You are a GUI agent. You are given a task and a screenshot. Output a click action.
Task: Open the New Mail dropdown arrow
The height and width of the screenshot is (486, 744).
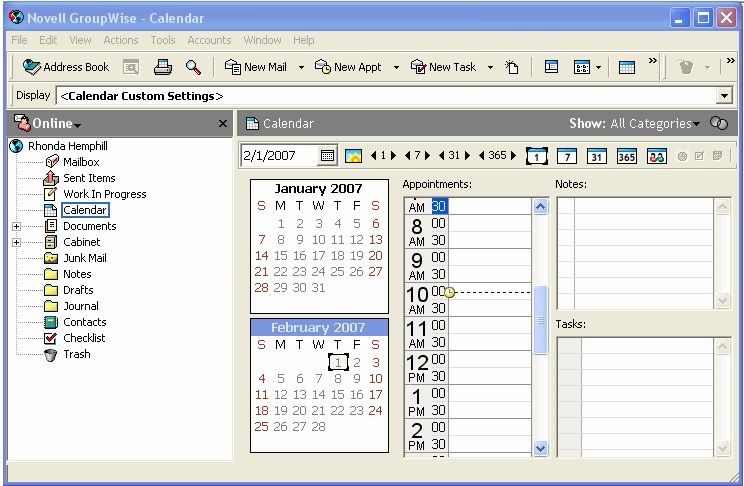point(301,67)
